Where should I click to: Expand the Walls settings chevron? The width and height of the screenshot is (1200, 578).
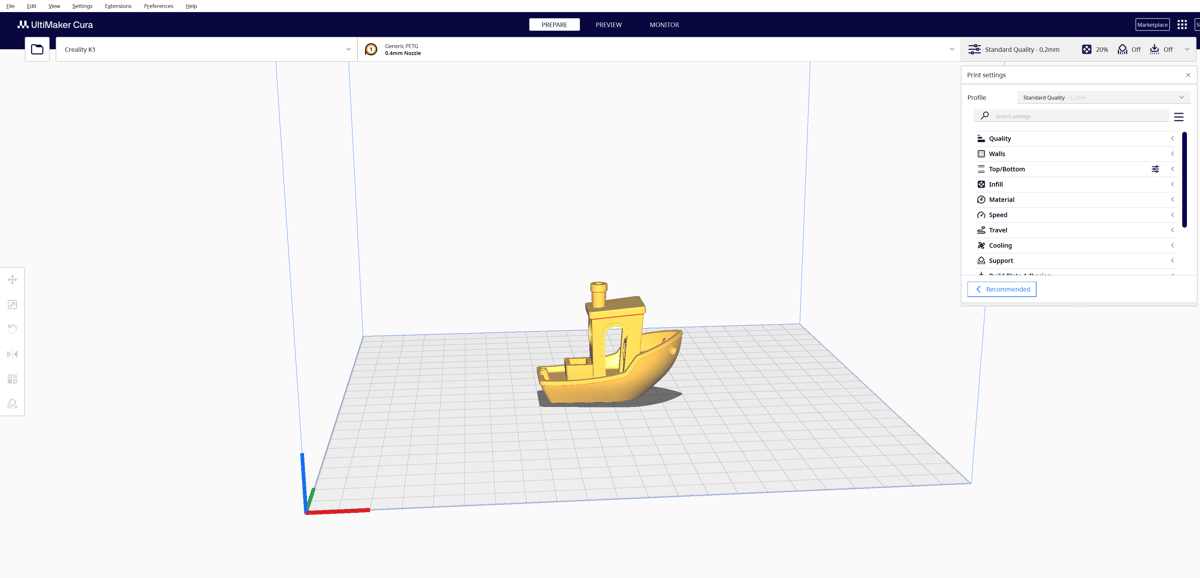coord(1173,154)
